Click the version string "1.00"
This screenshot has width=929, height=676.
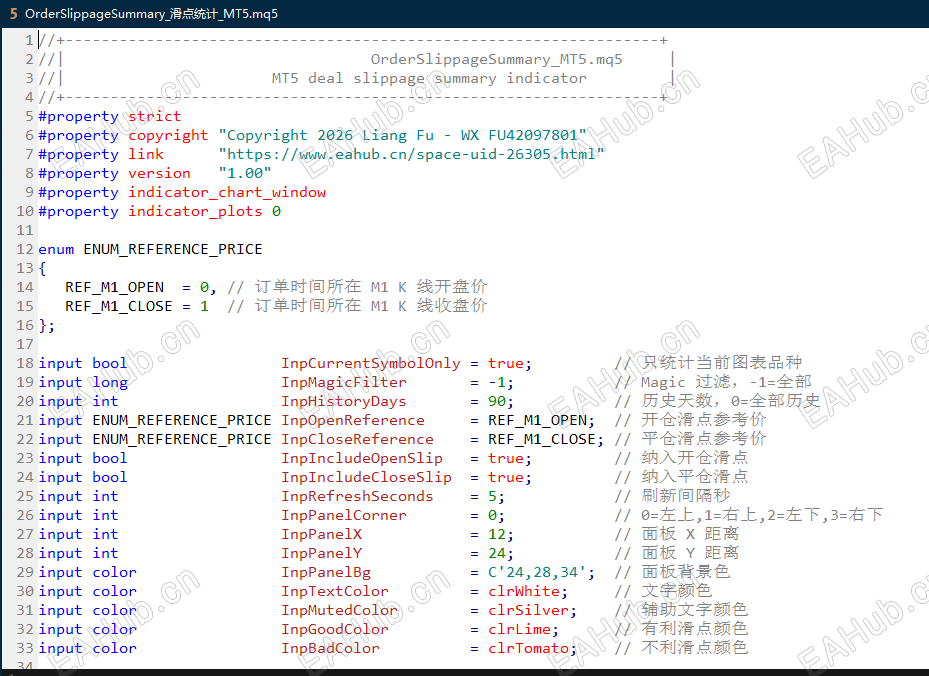(x=245, y=174)
